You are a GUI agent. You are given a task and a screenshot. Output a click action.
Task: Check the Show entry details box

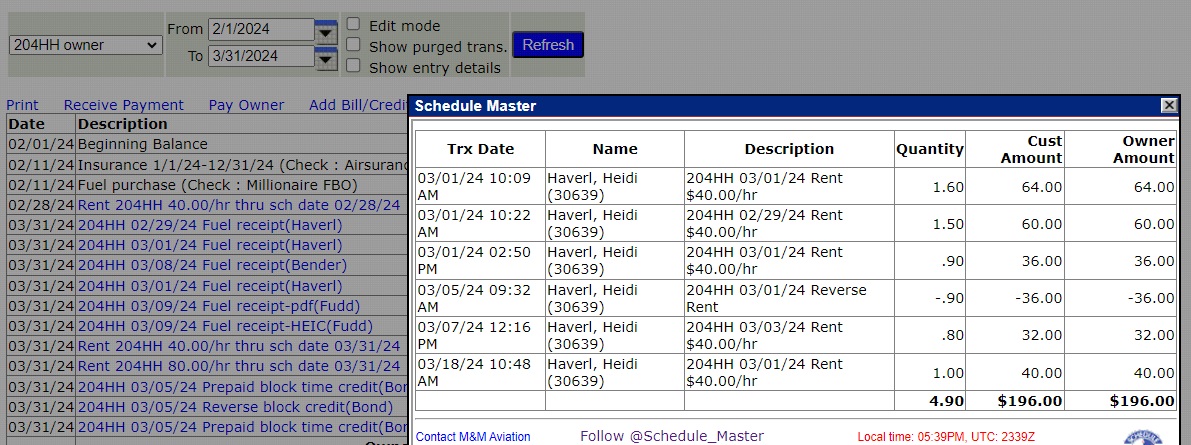click(352, 66)
